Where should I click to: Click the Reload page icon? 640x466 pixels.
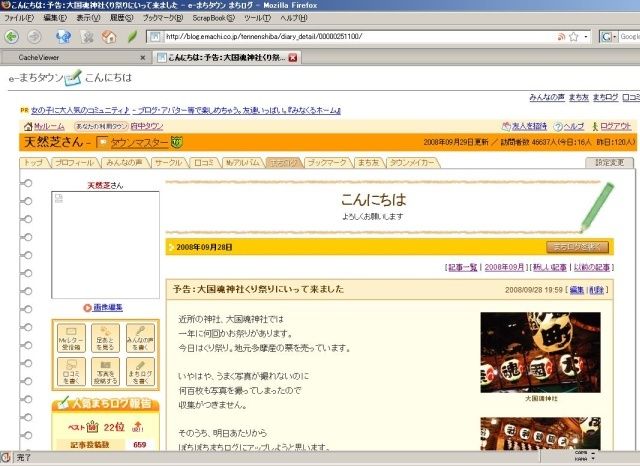coord(63,37)
